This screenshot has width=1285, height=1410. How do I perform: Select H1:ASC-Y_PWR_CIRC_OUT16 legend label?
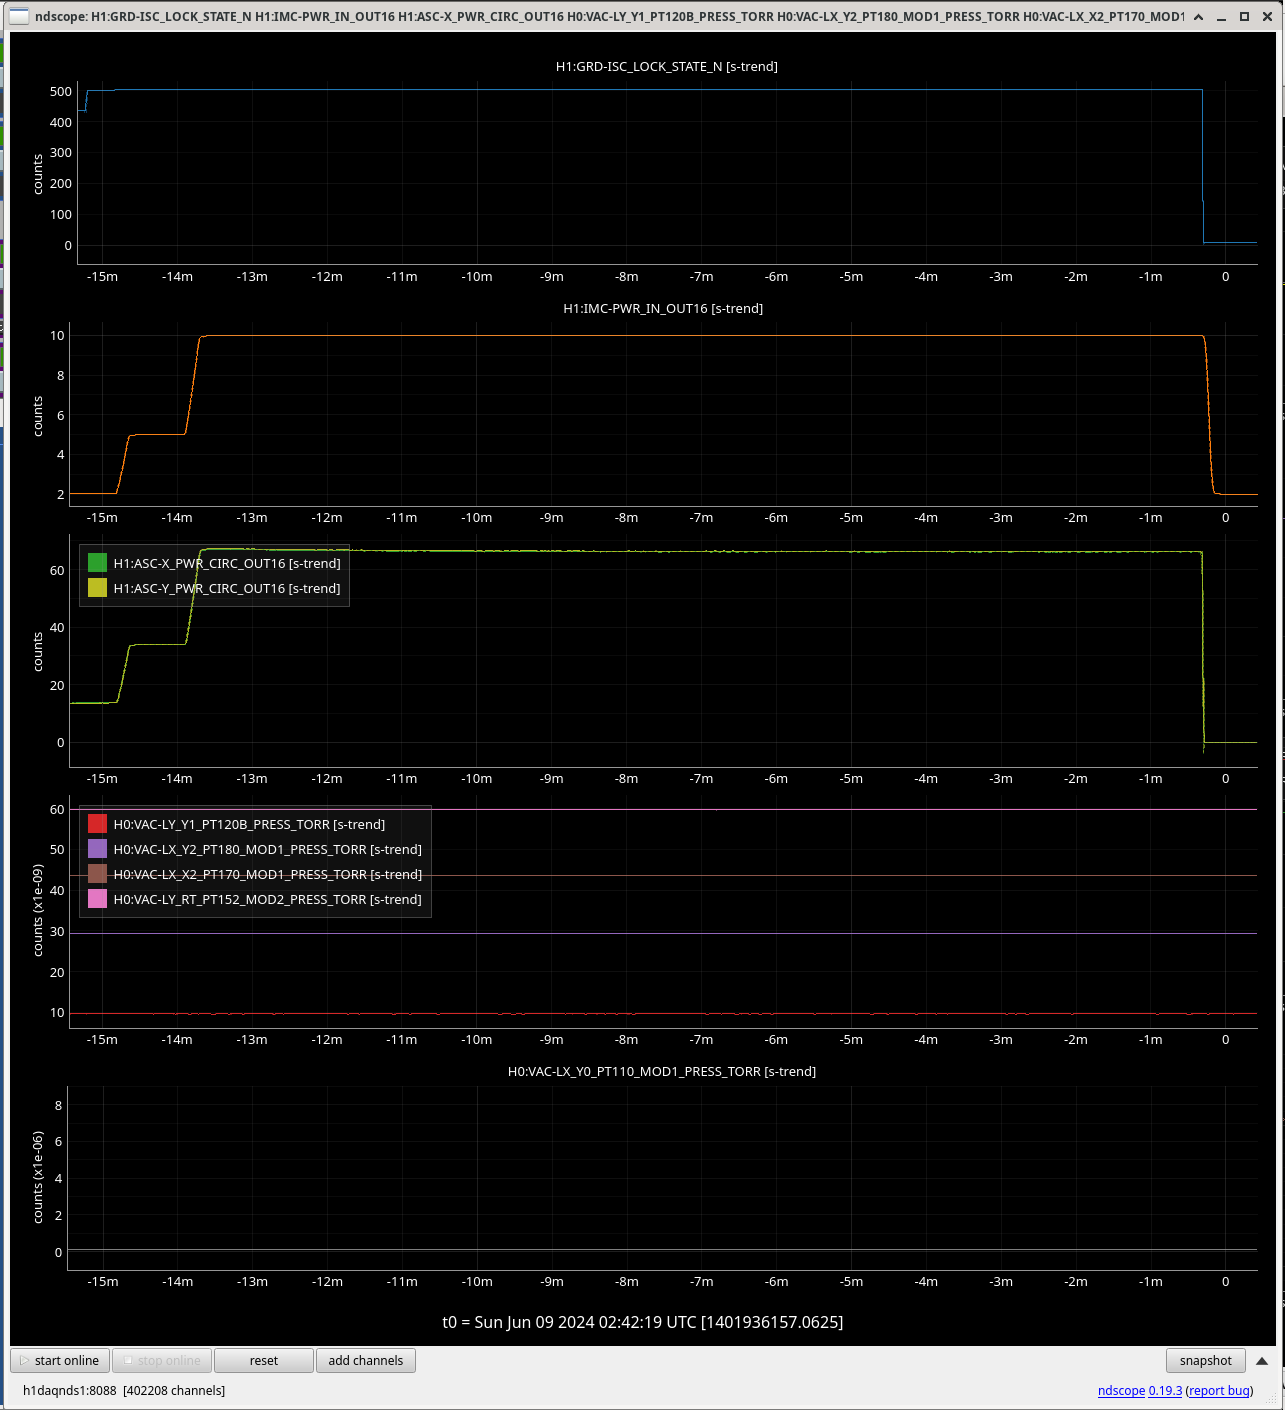[227, 588]
